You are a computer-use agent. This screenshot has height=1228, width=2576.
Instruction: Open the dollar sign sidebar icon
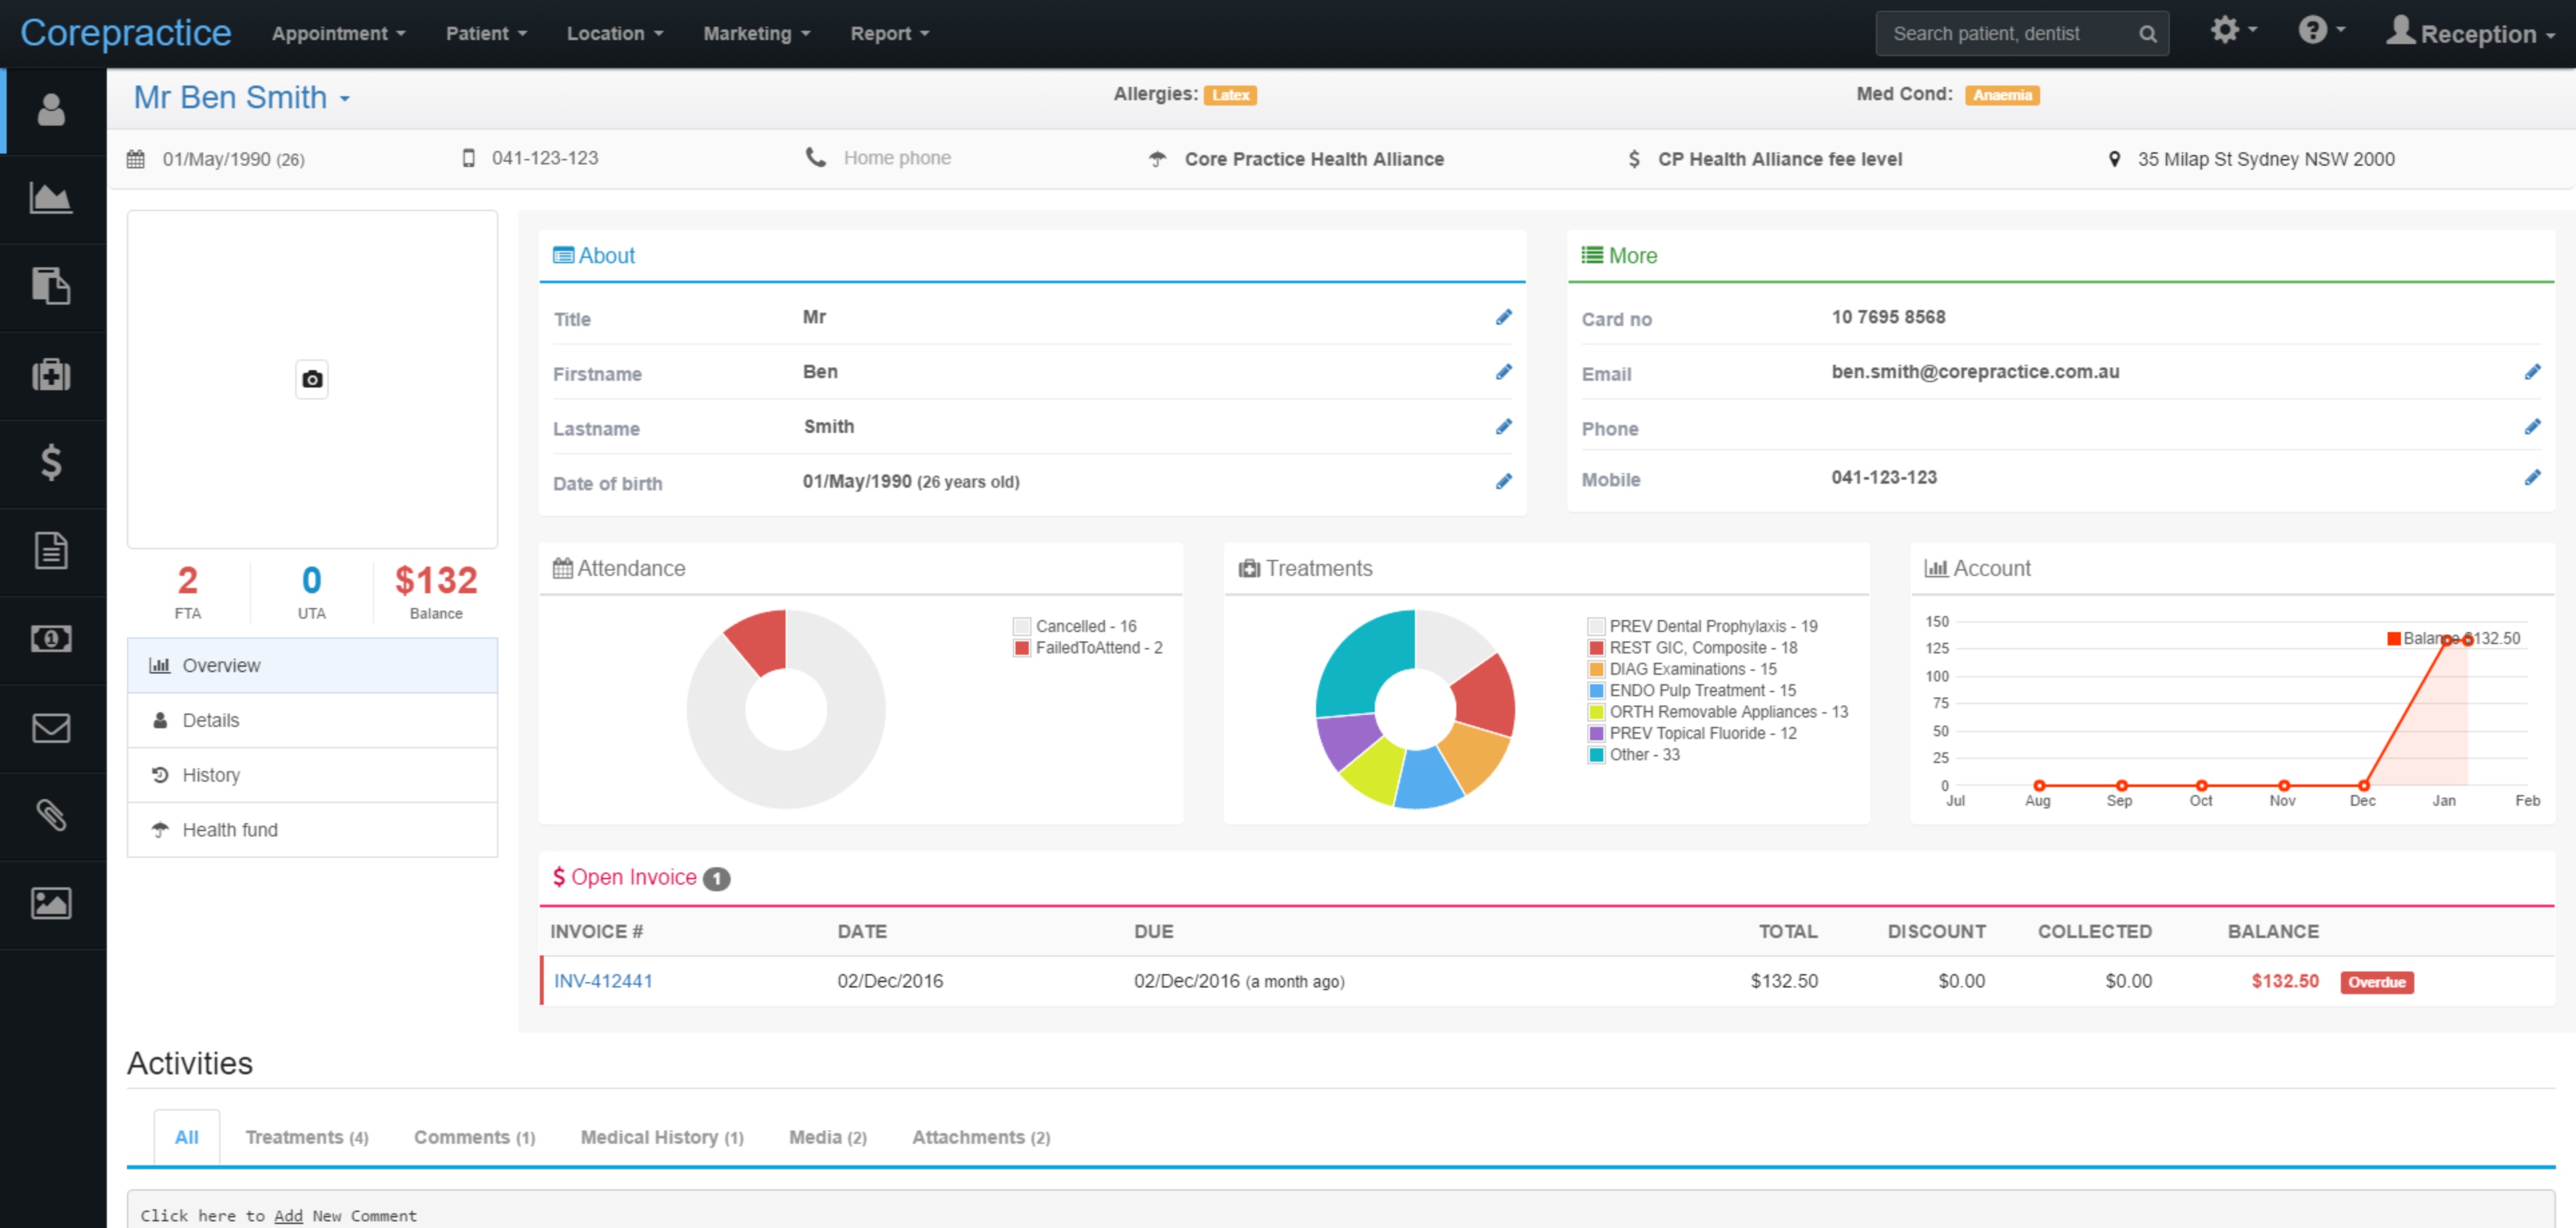[51, 462]
